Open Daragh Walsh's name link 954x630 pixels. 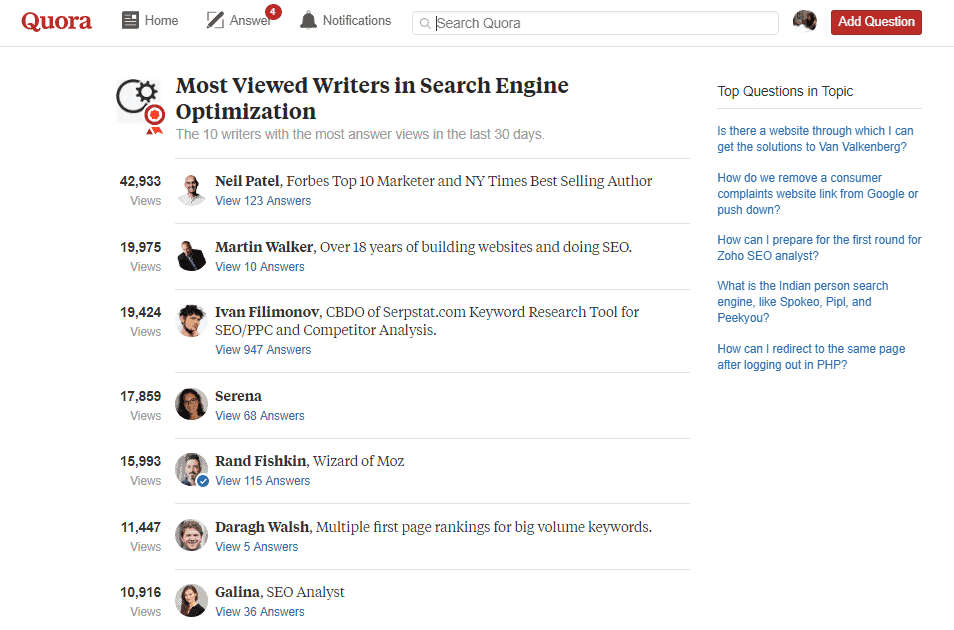pyautogui.click(x=262, y=527)
